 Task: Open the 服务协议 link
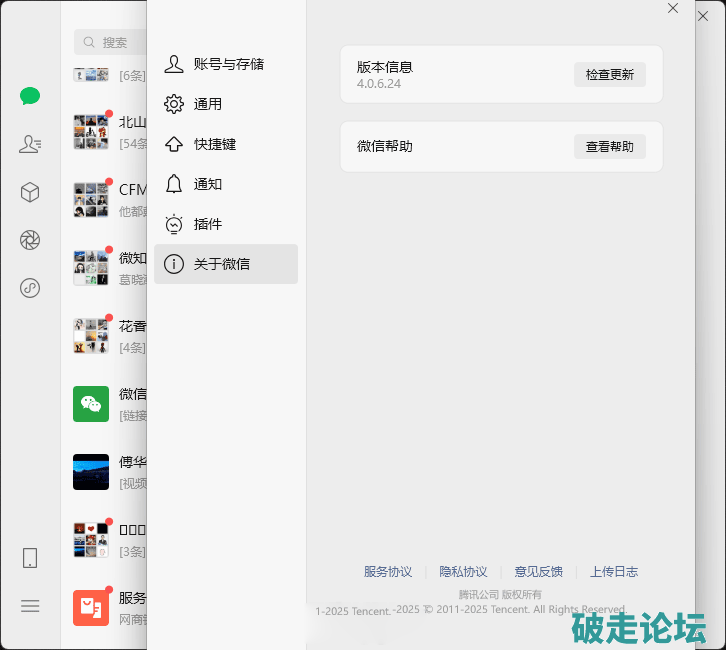coord(388,572)
